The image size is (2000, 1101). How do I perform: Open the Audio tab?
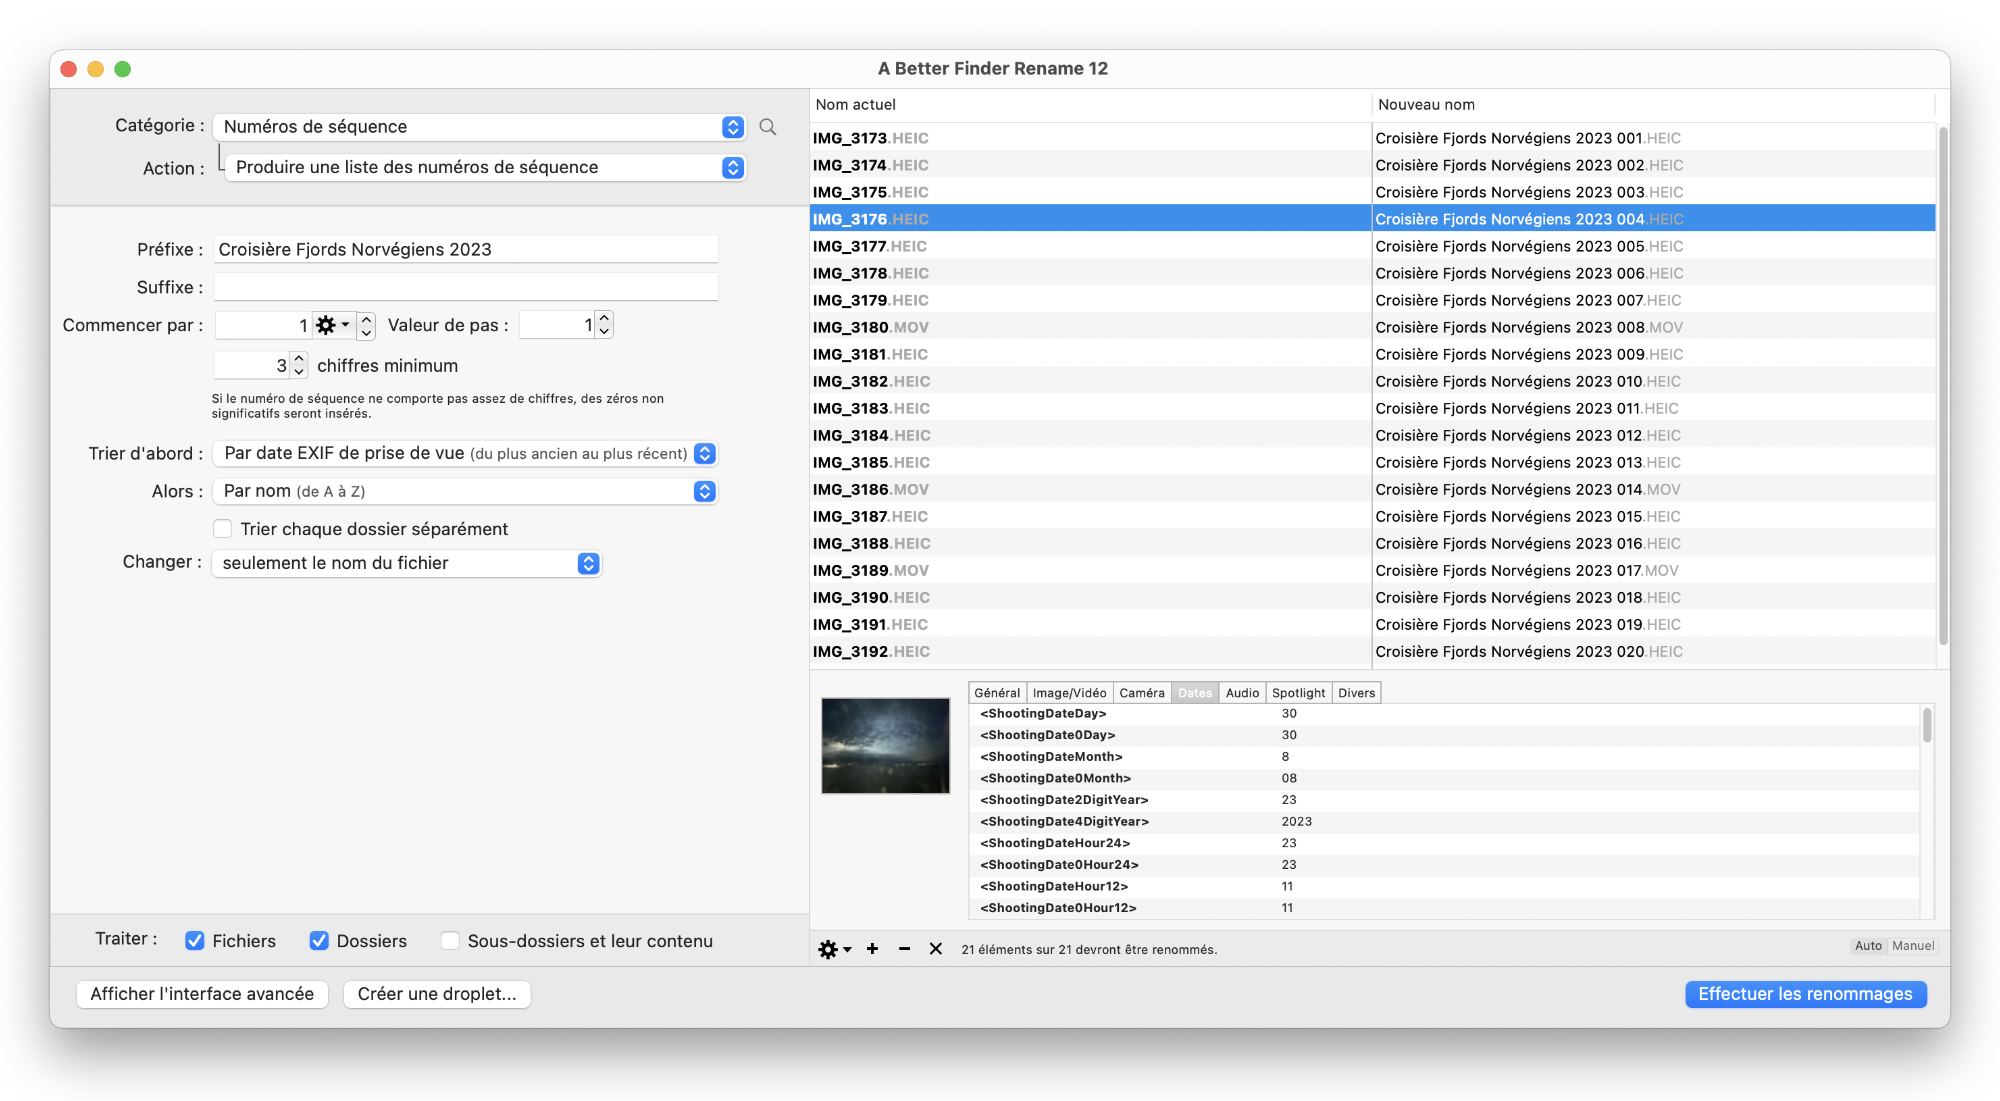tap(1242, 693)
